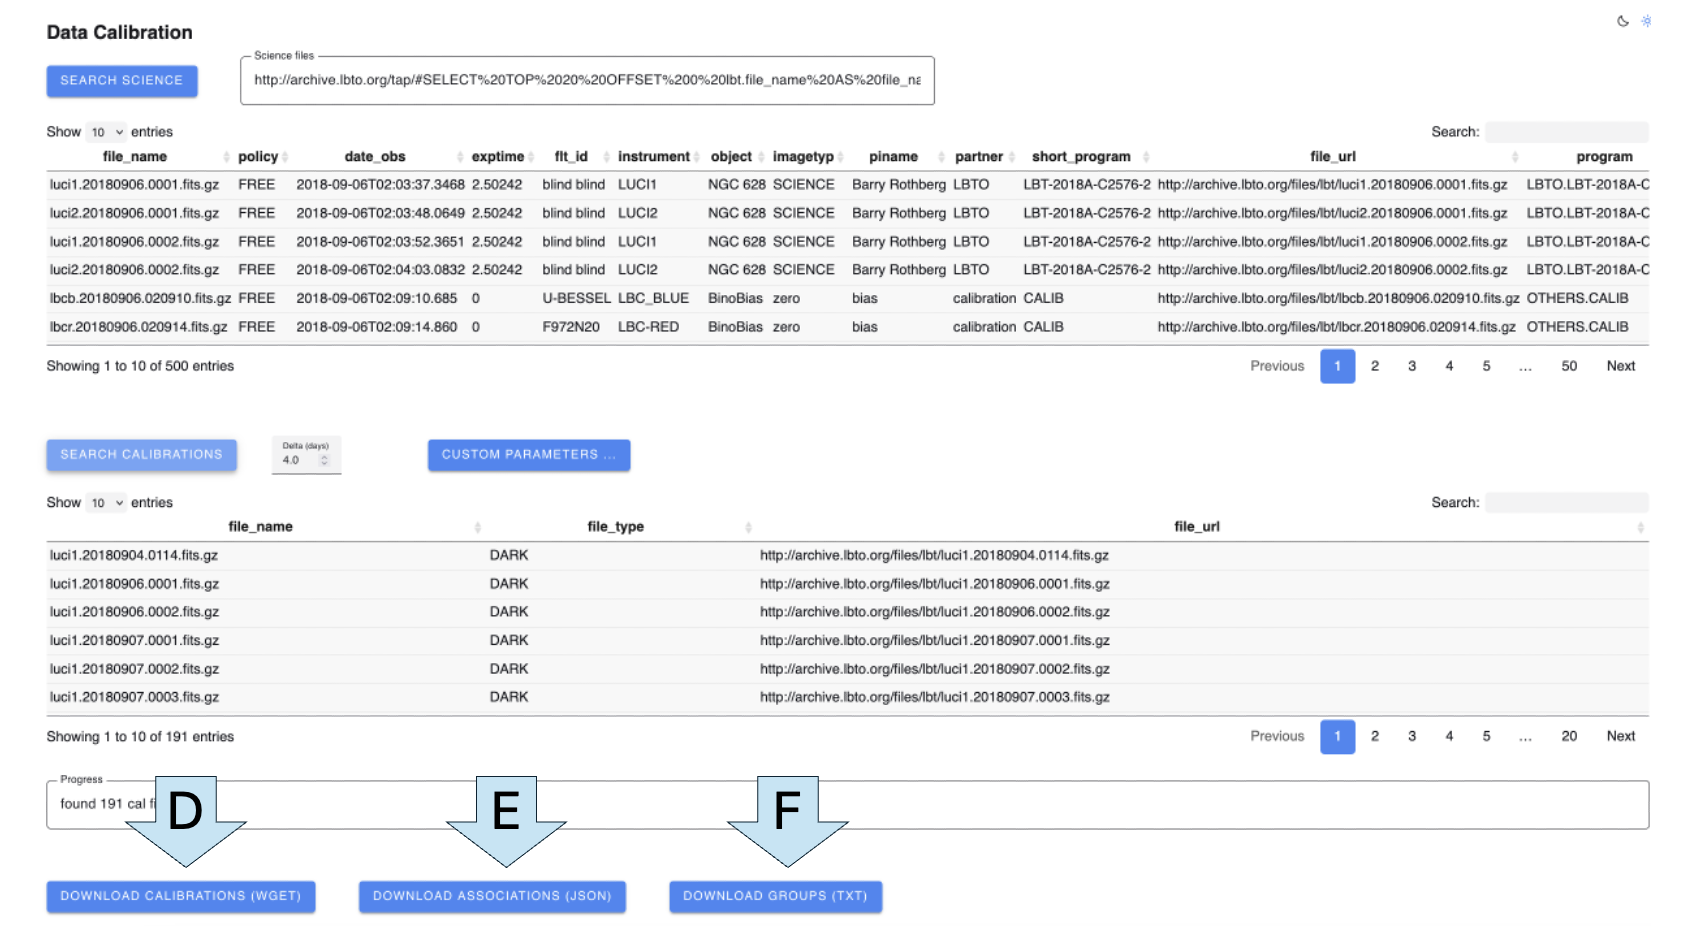Go to page 2 of science results
The image size is (1696, 940).
tap(1375, 366)
